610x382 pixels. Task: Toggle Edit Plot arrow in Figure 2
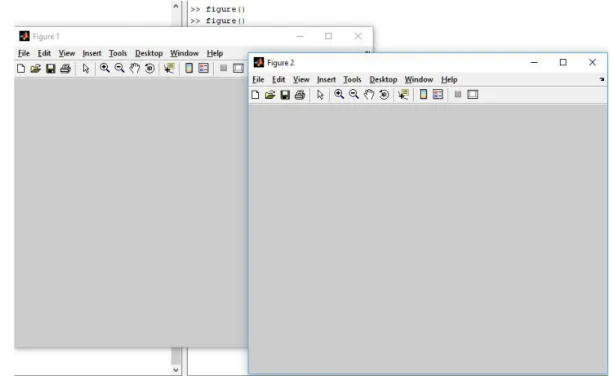coord(320,95)
